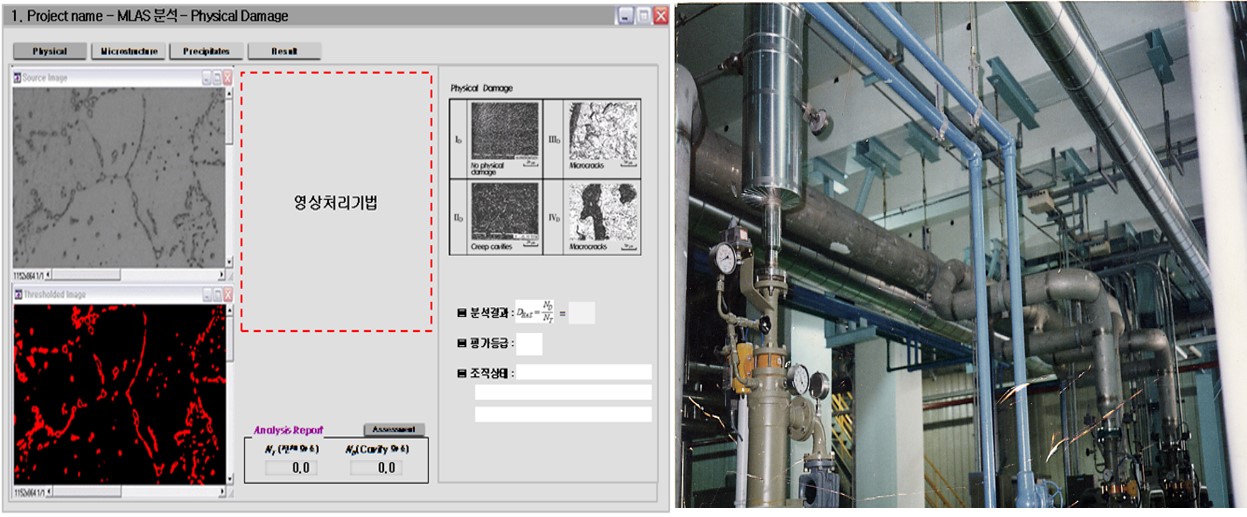Image resolution: width=1247 pixels, height=517 pixels.
Task: Click the Thresholded Image vertical scrollbar thumb
Action: point(230,339)
